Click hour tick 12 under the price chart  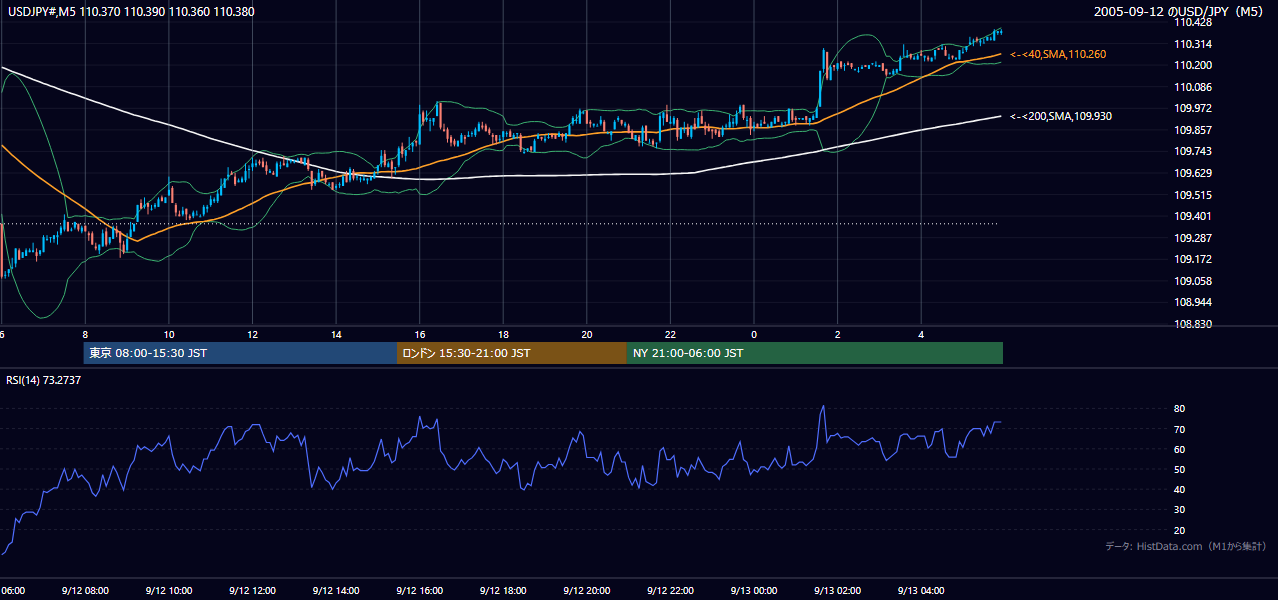pos(253,334)
